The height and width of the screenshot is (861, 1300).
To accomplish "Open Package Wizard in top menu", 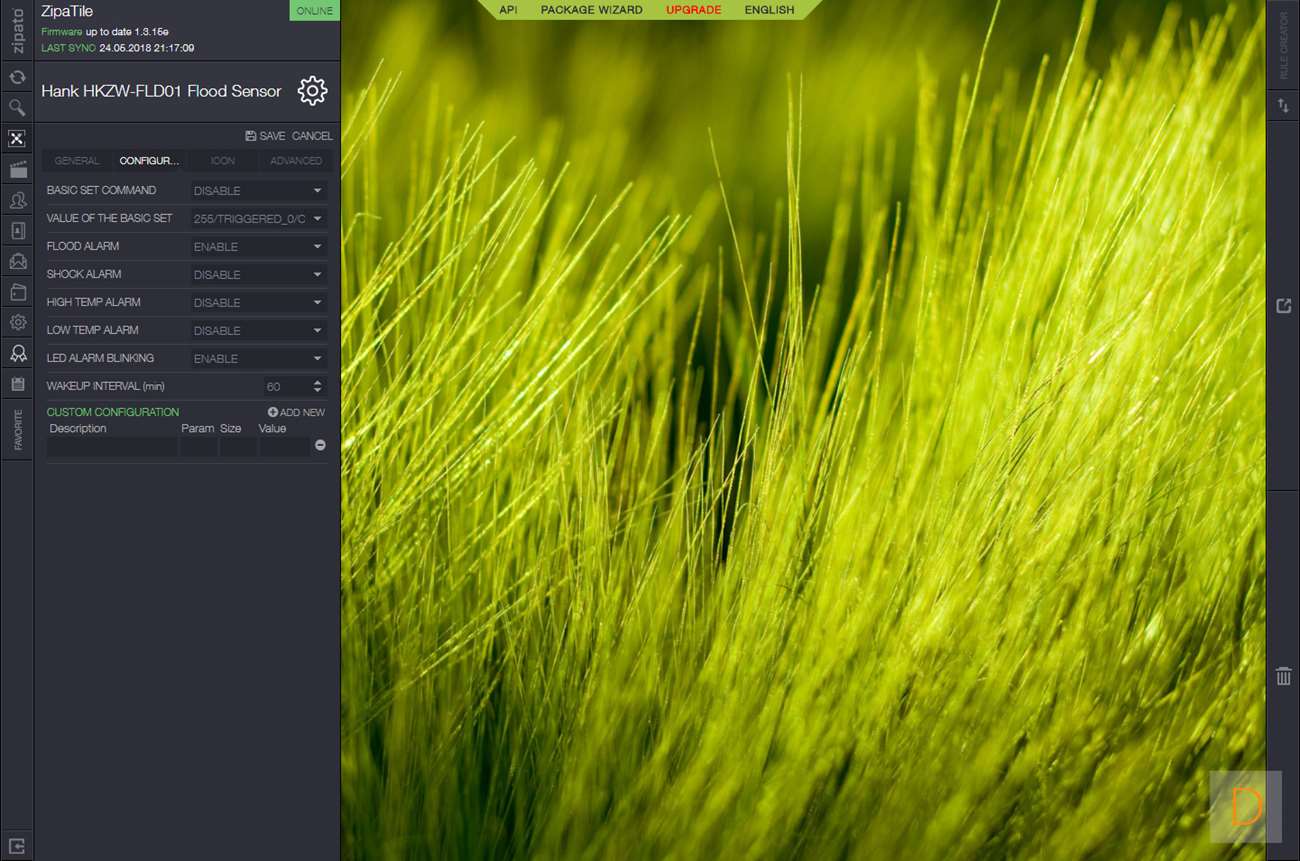I will pyautogui.click(x=591, y=10).
